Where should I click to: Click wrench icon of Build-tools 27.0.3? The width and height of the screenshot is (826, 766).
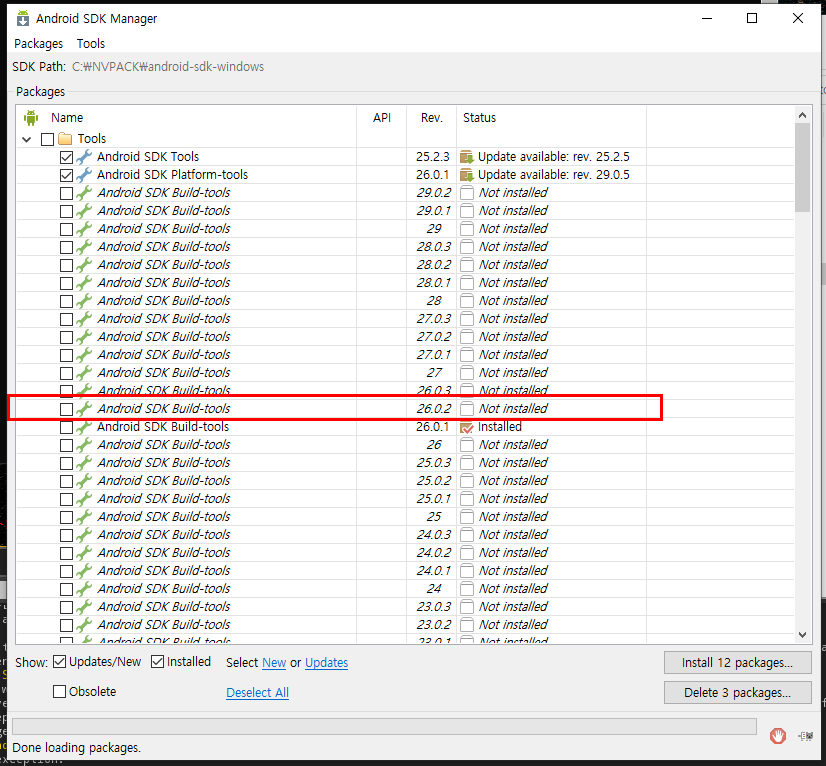point(84,319)
